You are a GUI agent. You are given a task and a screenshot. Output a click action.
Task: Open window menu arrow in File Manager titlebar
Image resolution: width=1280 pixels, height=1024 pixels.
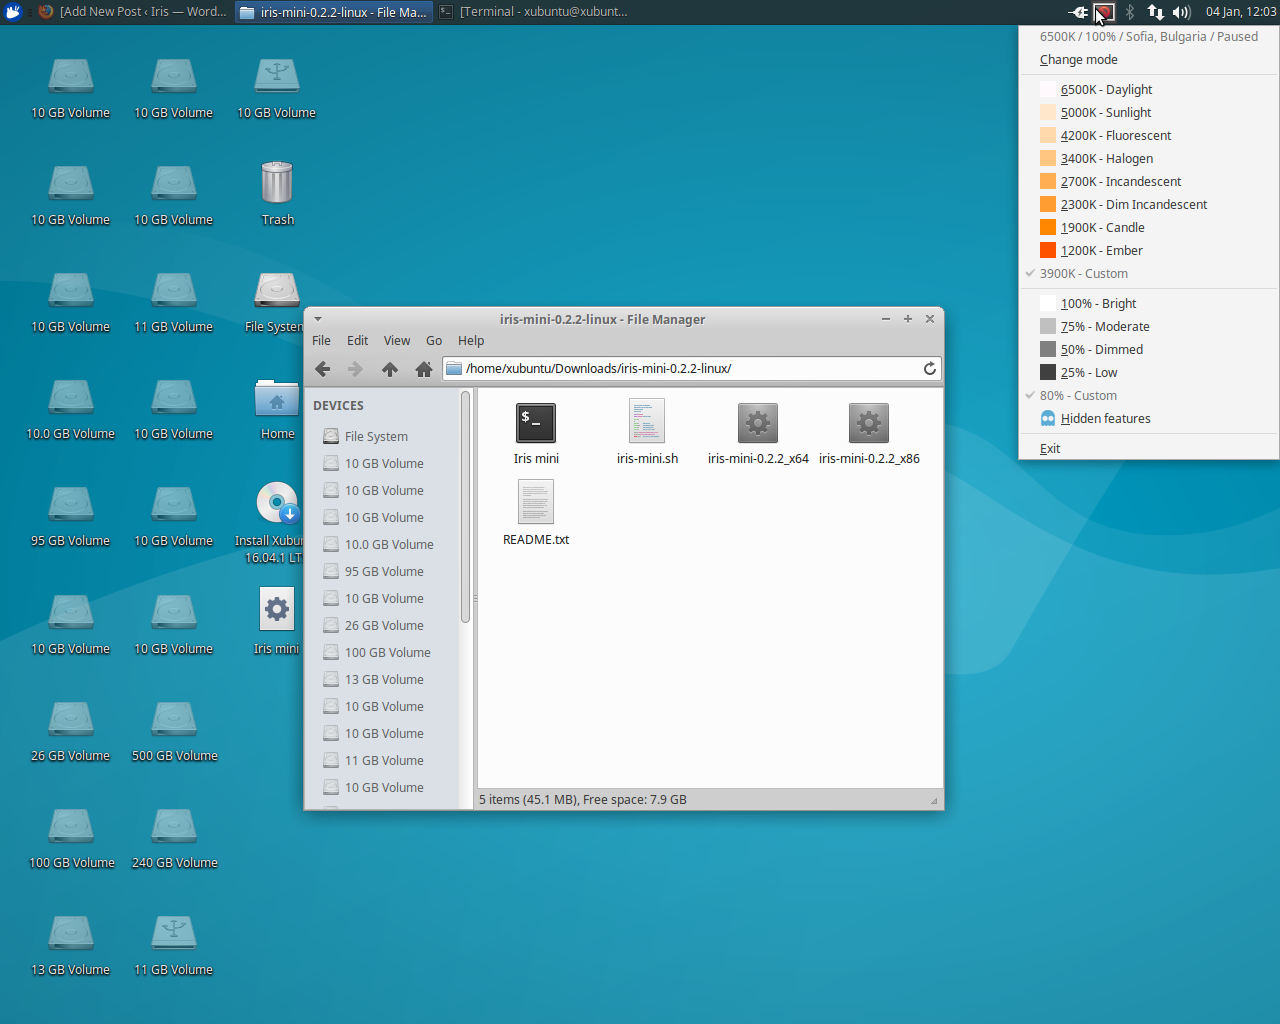318,319
